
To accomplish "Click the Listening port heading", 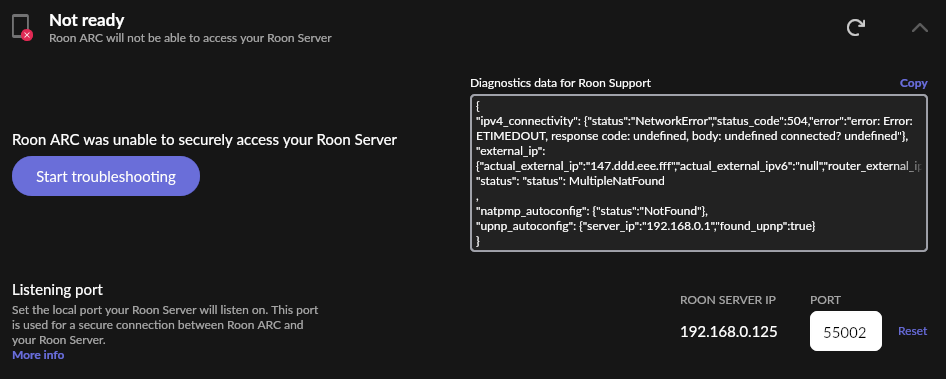I will (x=57, y=290).
